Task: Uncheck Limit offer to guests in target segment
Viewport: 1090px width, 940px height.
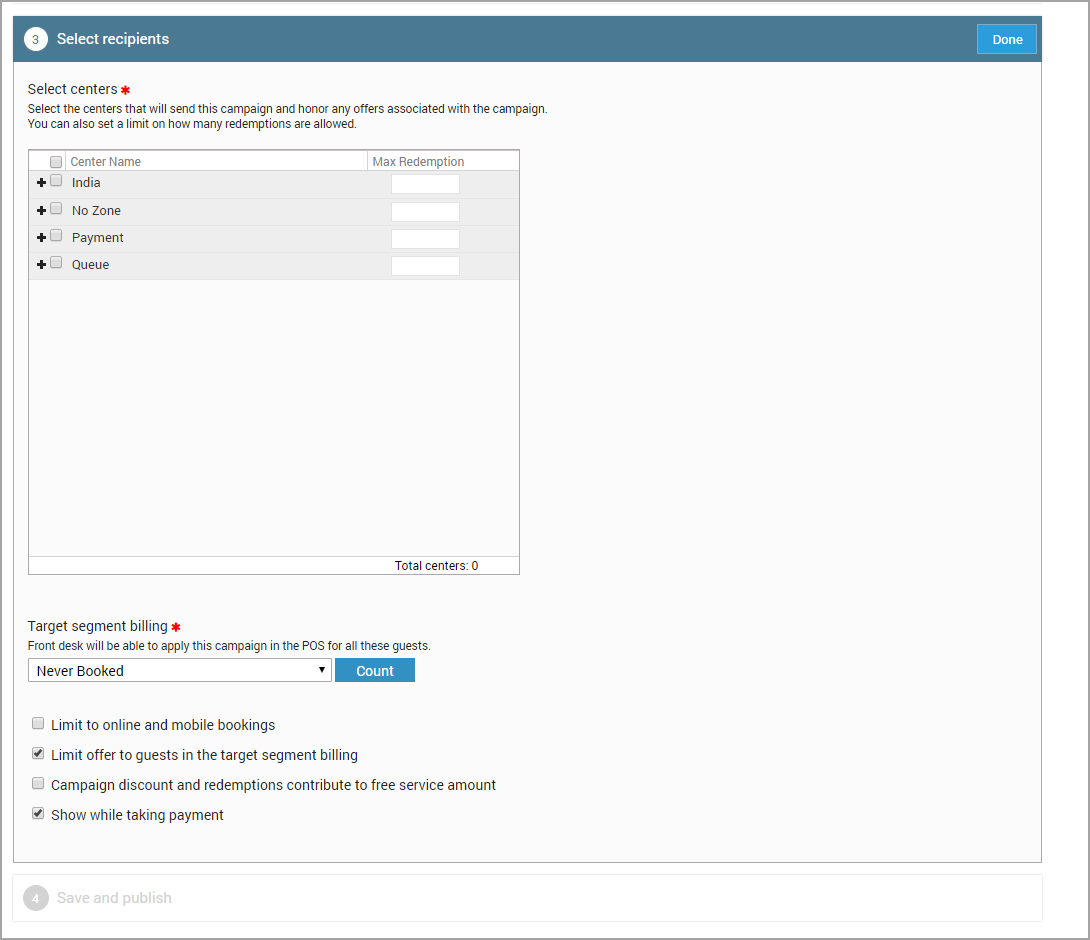Action: click(38, 754)
